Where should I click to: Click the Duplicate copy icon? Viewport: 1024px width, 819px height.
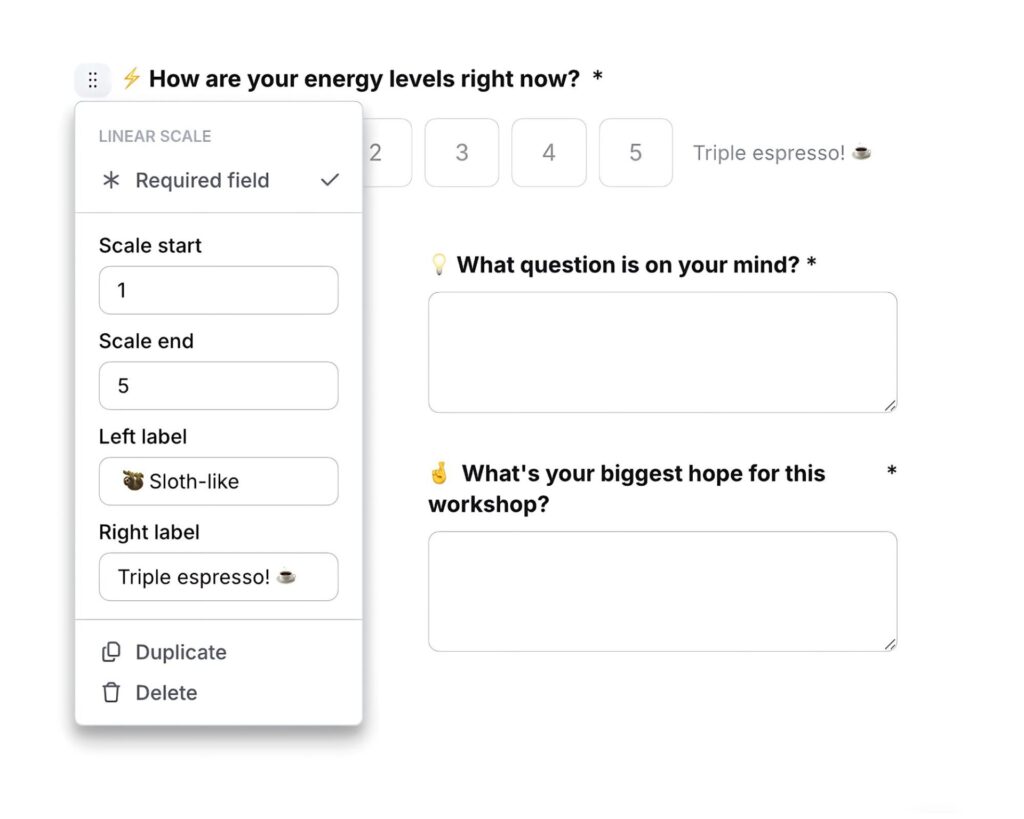[111, 653]
